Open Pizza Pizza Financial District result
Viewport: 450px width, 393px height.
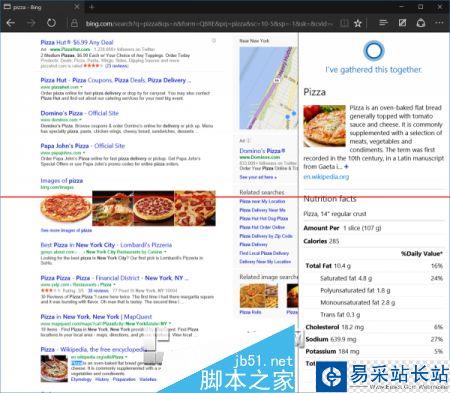(114, 278)
